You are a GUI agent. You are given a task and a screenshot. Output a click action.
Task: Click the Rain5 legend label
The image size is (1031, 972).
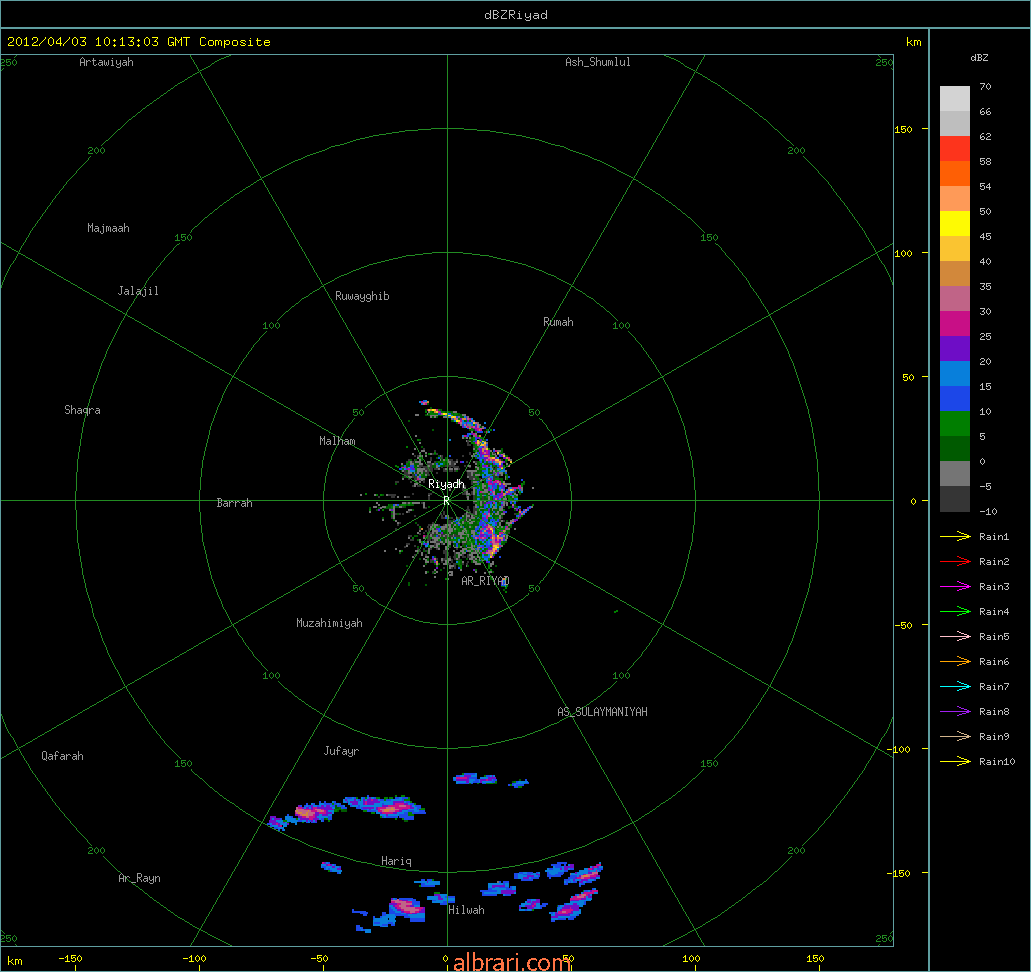click(x=994, y=637)
